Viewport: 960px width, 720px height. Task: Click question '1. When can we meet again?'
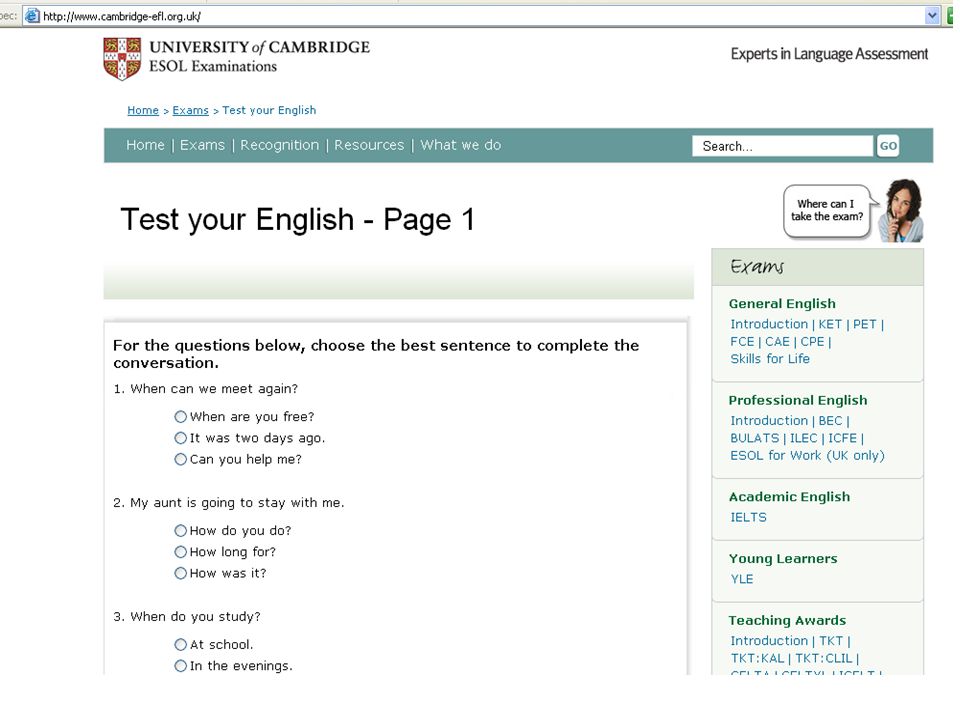[x=206, y=389]
